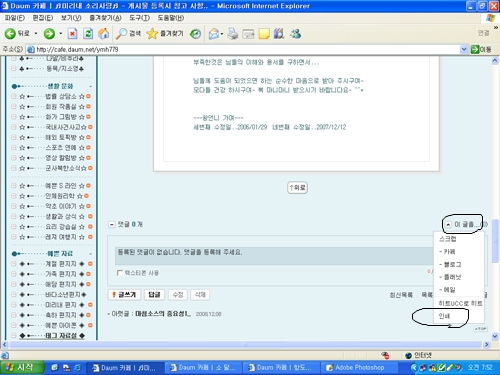
Task: Go to the Home page icon
Action: click(x=104, y=33)
